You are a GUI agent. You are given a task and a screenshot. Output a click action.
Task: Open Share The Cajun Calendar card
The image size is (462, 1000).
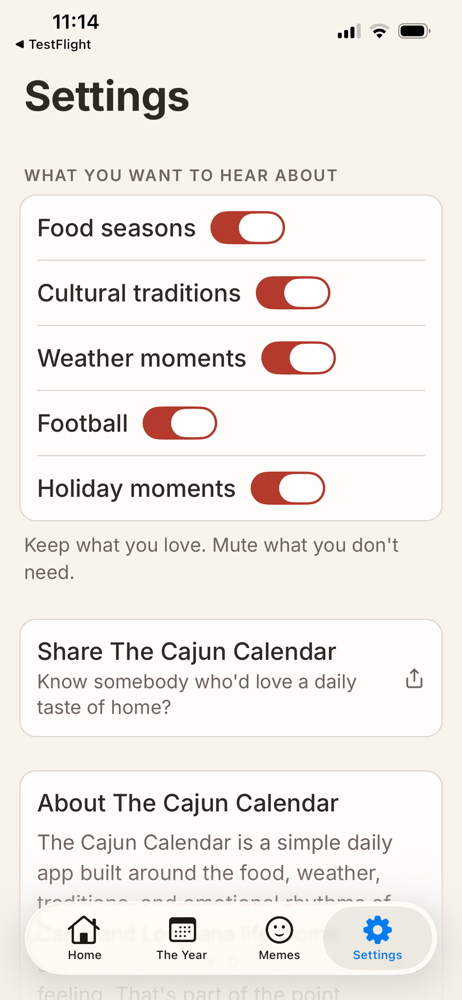pos(231,678)
